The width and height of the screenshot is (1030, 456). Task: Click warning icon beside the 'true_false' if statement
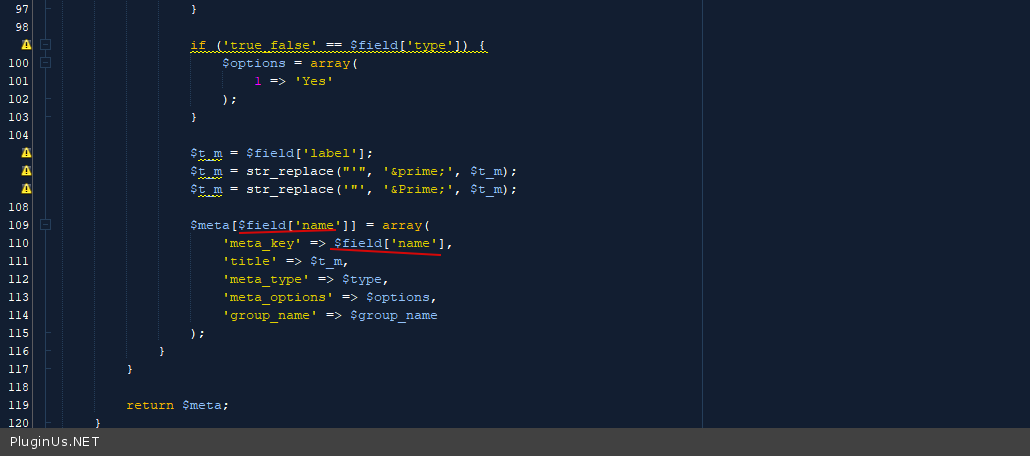click(26, 45)
